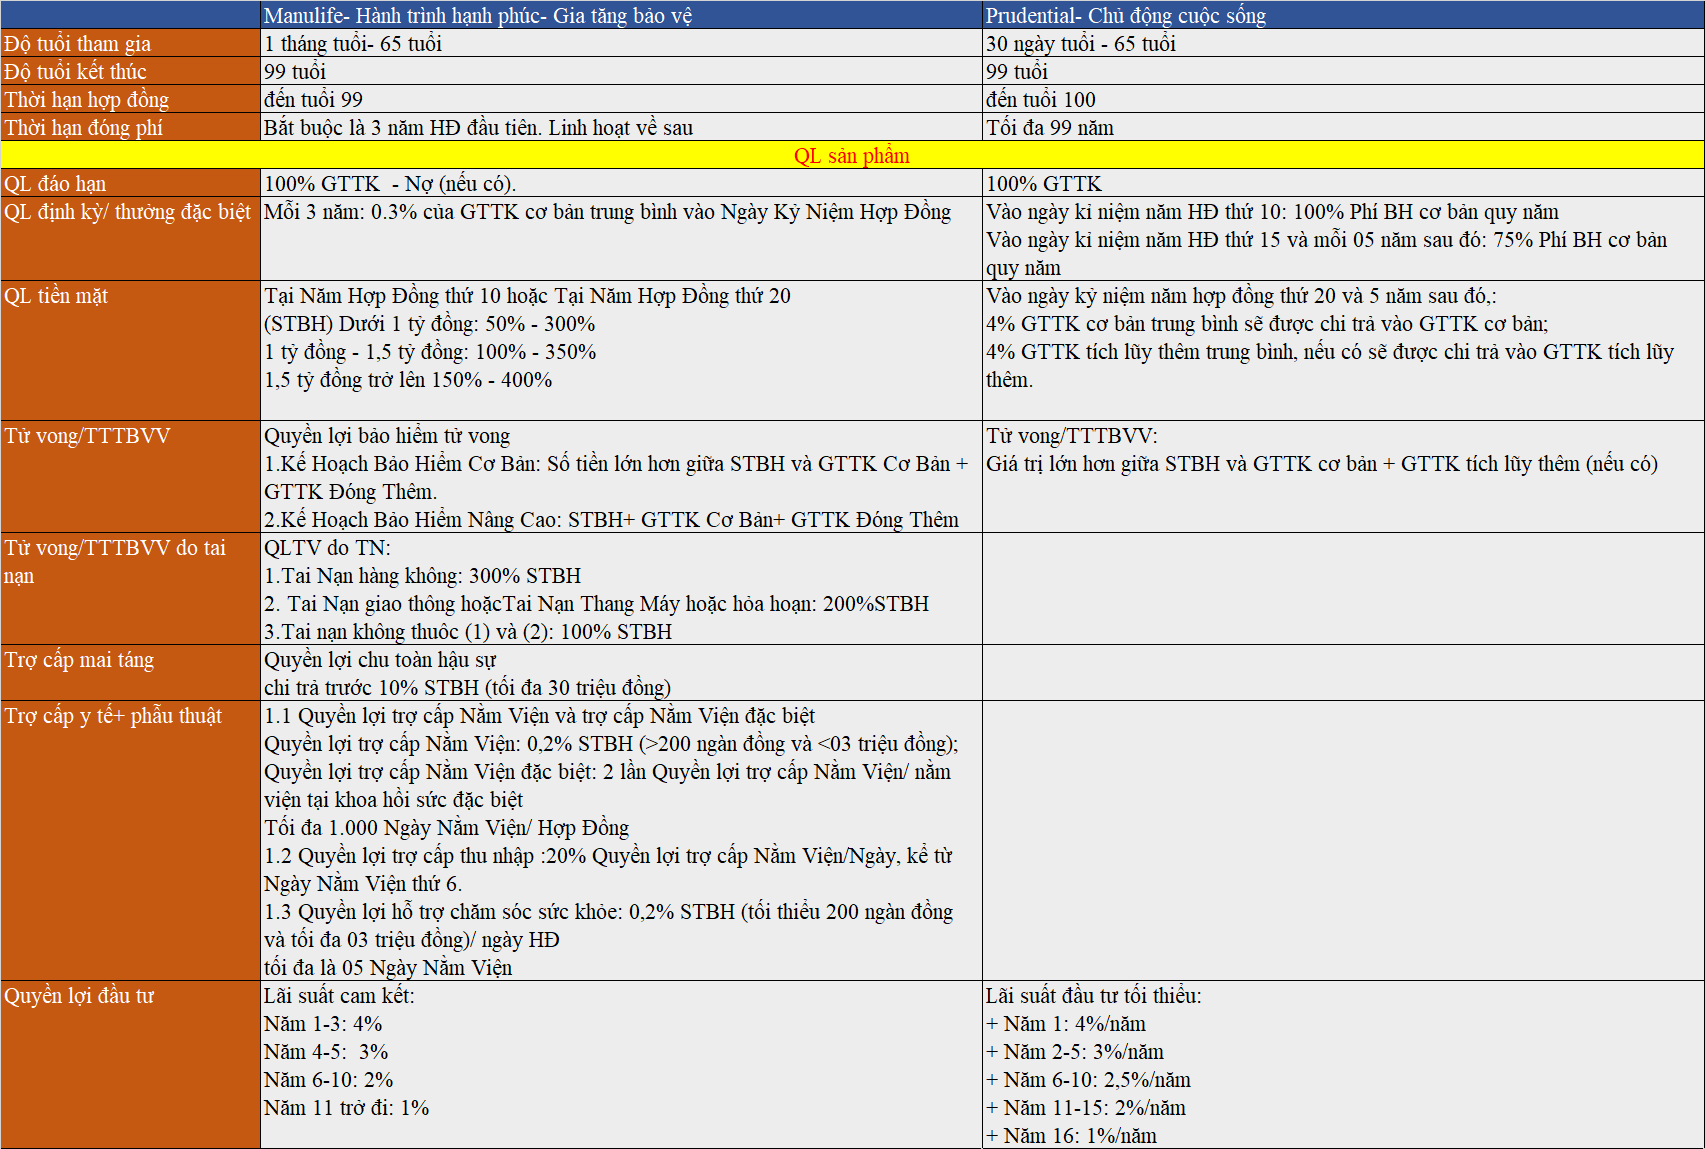1705x1149 pixels.
Task: Select the 'QL tiền mặt' label cell
Action: [130, 350]
